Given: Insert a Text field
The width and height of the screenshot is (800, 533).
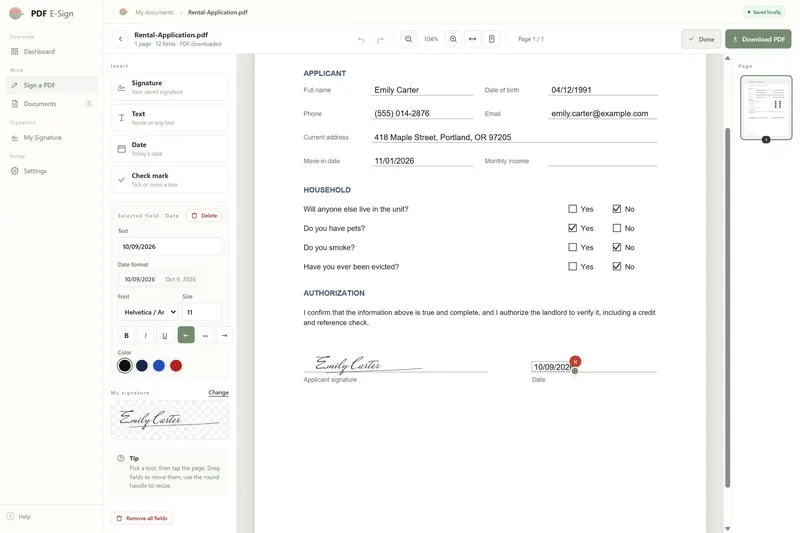Looking at the screenshot, I should [170, 118].
